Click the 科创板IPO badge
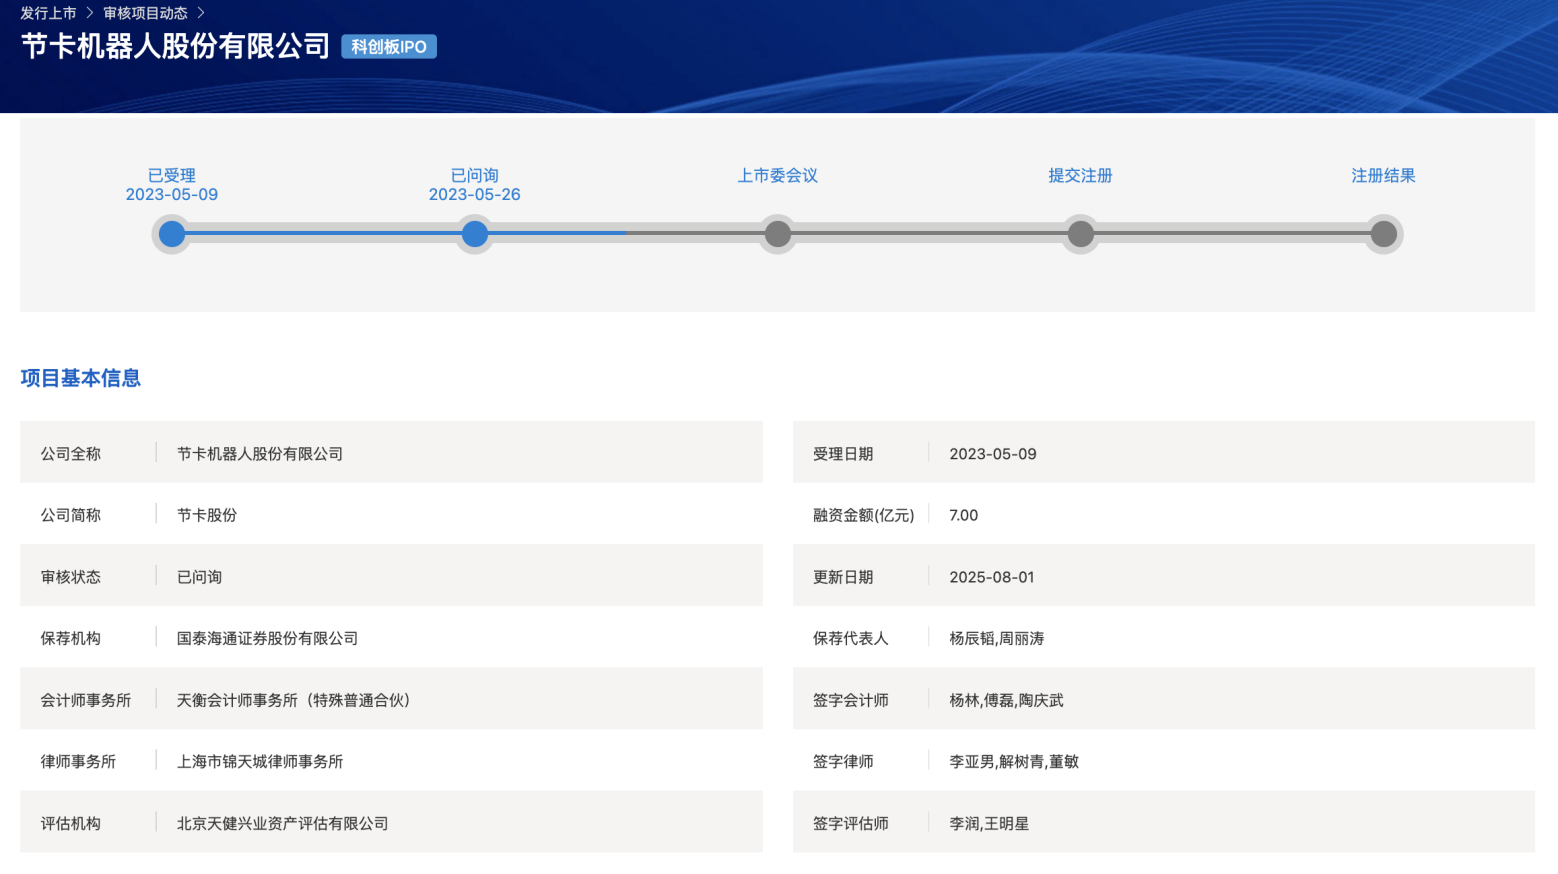The width and height of the screenshot is (1558, 874). click(x=389, y=47)
